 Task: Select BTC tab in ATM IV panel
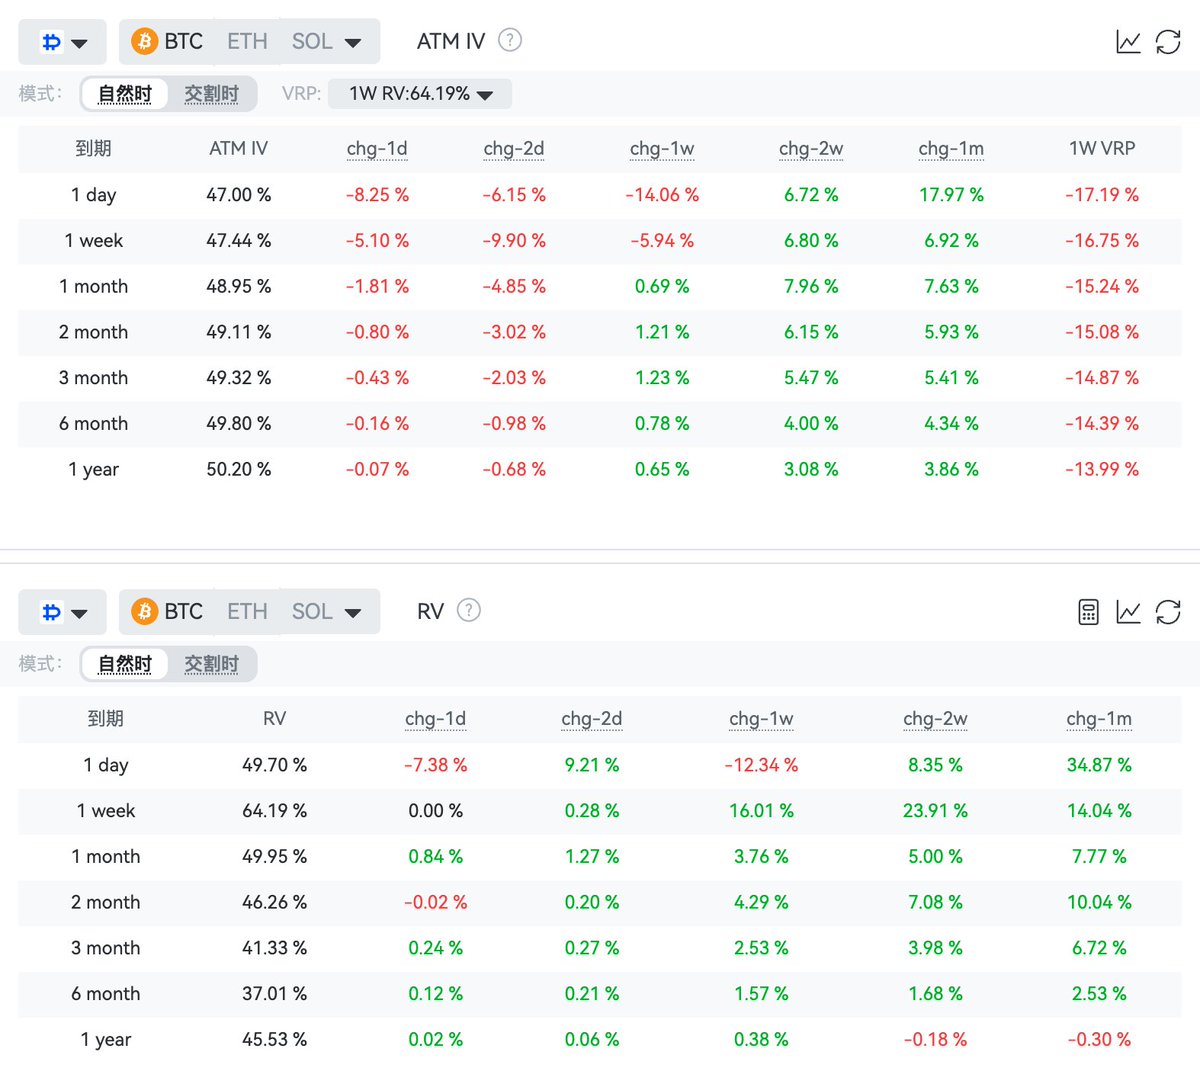point(183,41)
